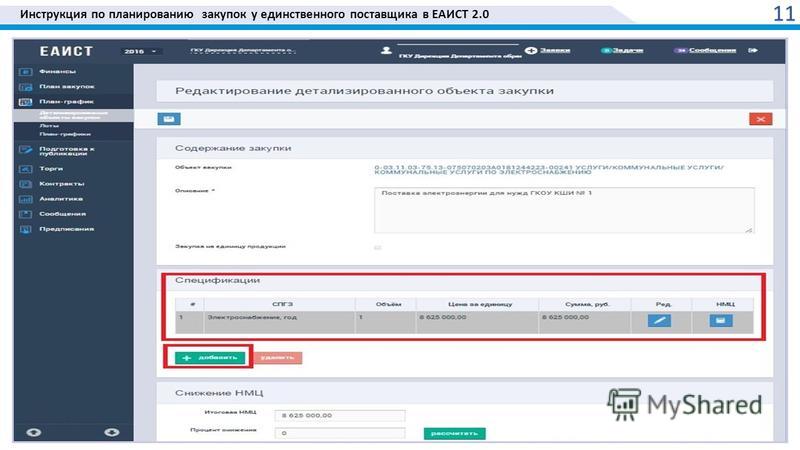This screenshot has width=800, height=450.
Task: Click the Аналитика chart icon
Action: coord(26,199)
